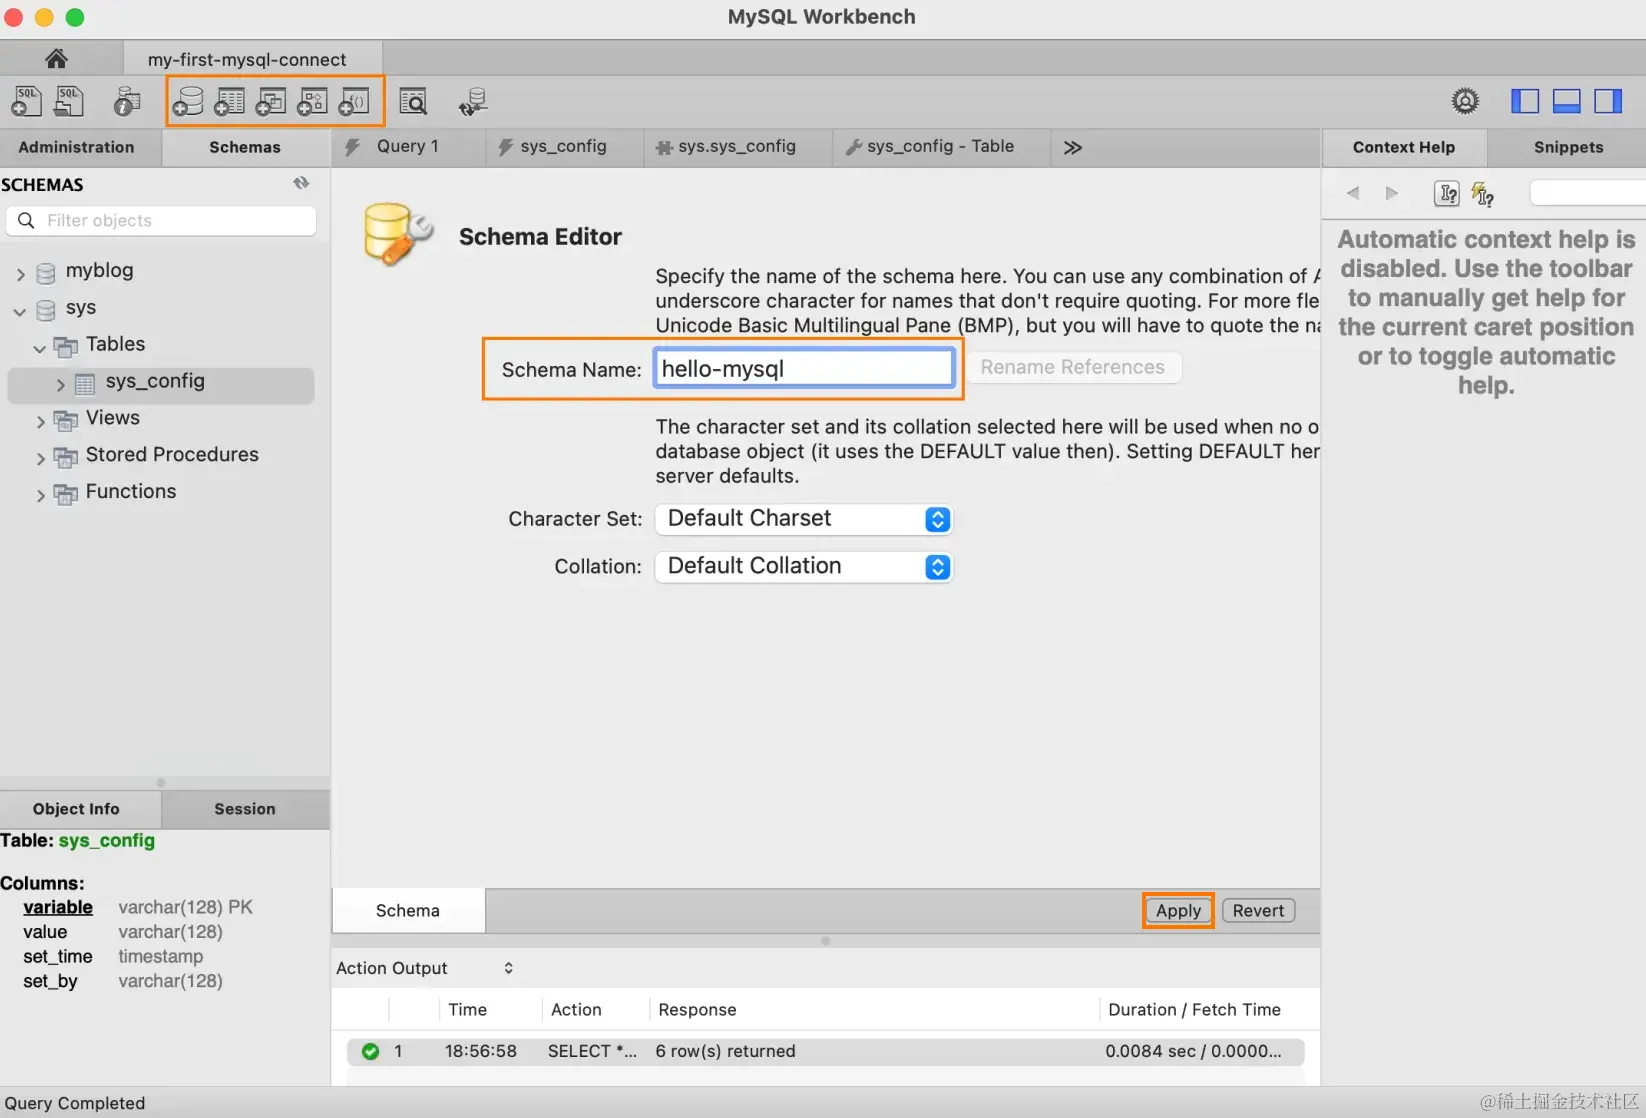Click the Stored Procedures folder icon
Image resolution: width=1646 pixels, height=1118 pixels.
tap(65, 456)
